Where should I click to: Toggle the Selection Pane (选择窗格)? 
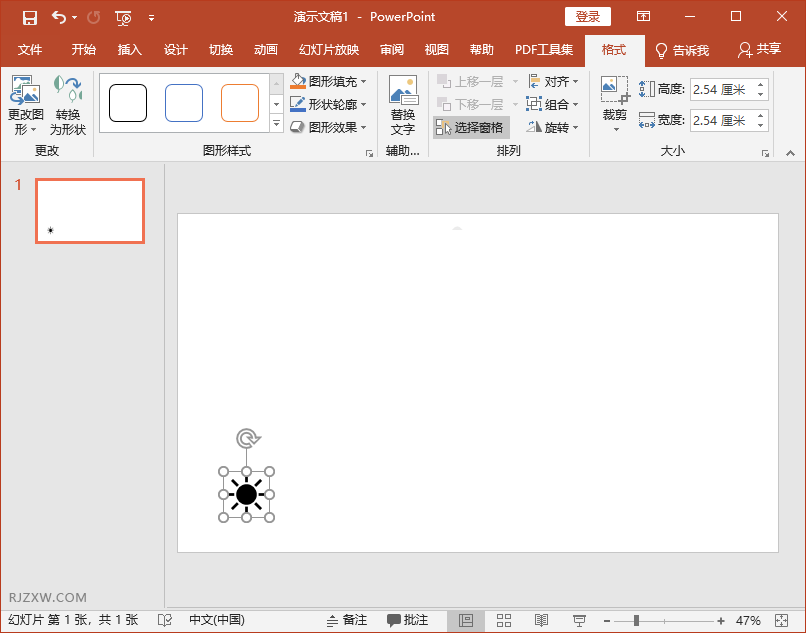tap(471, 127)
